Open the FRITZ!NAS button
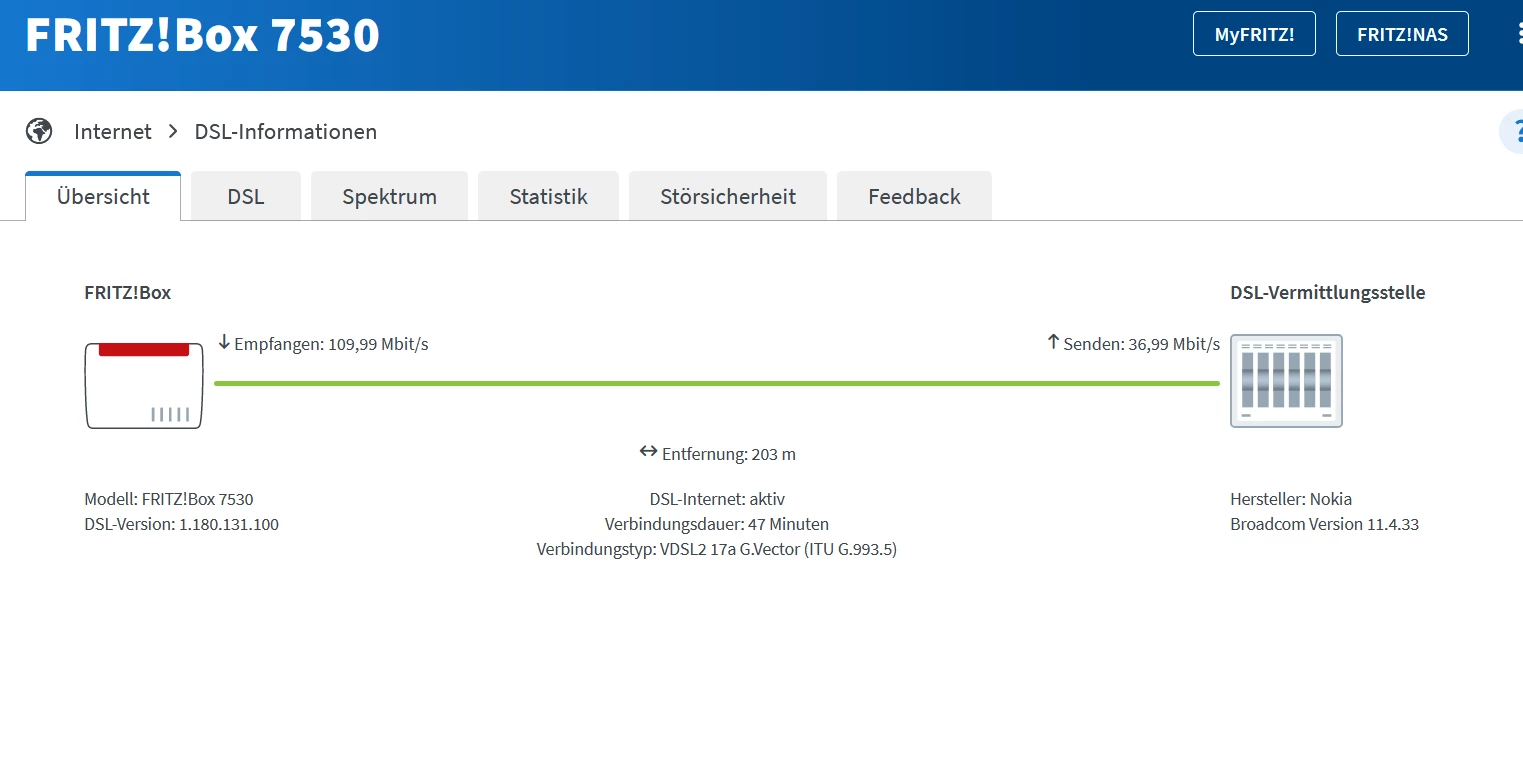 point(1402,34)
